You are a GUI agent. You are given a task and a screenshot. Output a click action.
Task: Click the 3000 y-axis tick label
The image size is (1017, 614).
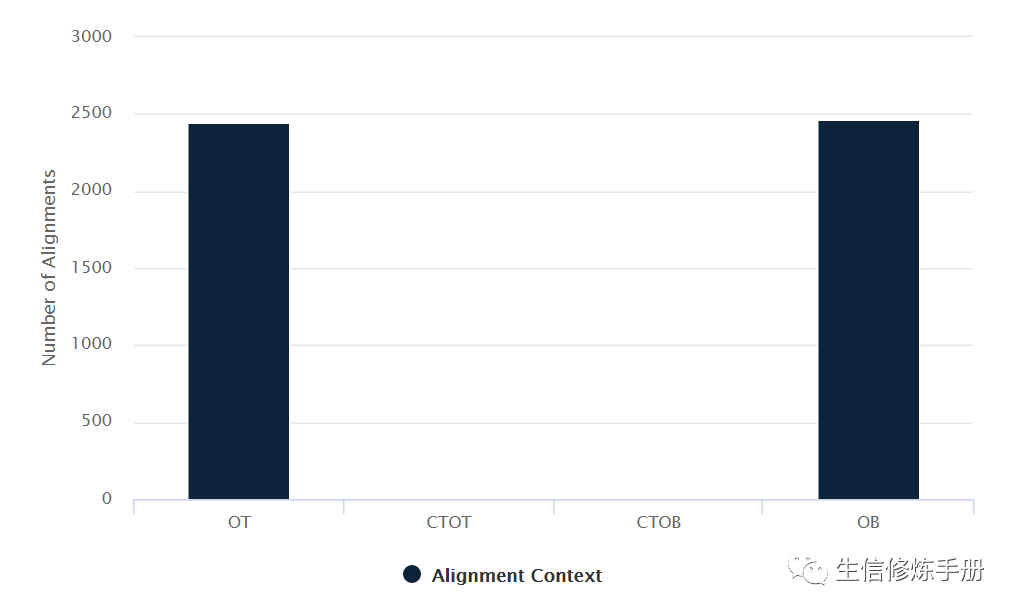pyautogui.click(x=92, y=37)
